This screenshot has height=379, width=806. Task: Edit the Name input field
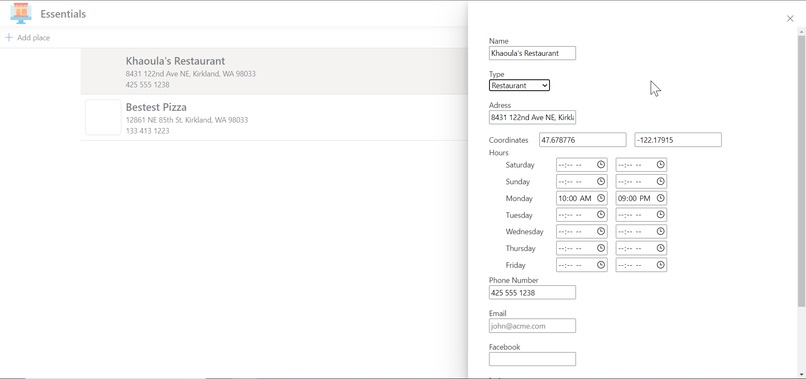tap(532, 53)
